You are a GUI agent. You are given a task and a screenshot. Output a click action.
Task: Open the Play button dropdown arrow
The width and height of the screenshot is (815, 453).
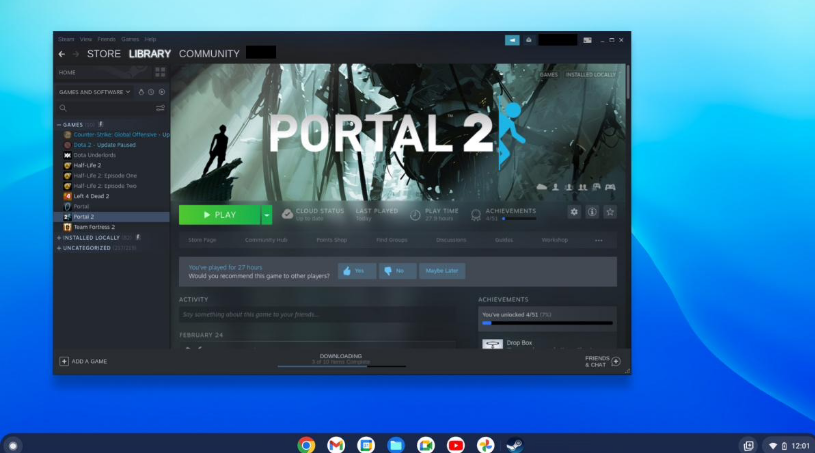pos(266,215)
